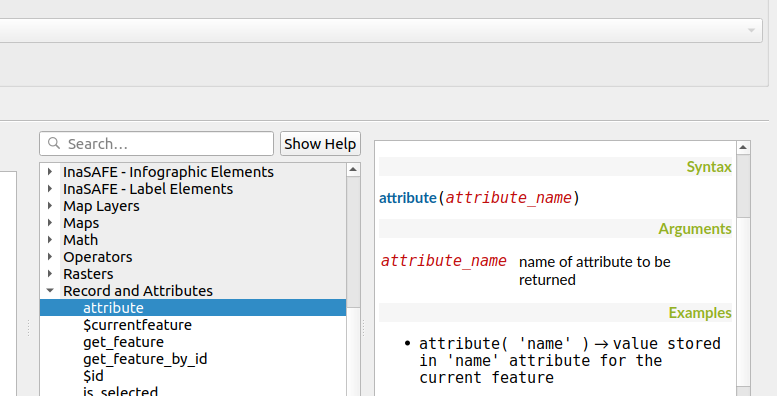Screen dimensions: 777x396
Task: Click function list scrollbar up arrow
Action: pyautogui.click(x=353, y=170)
